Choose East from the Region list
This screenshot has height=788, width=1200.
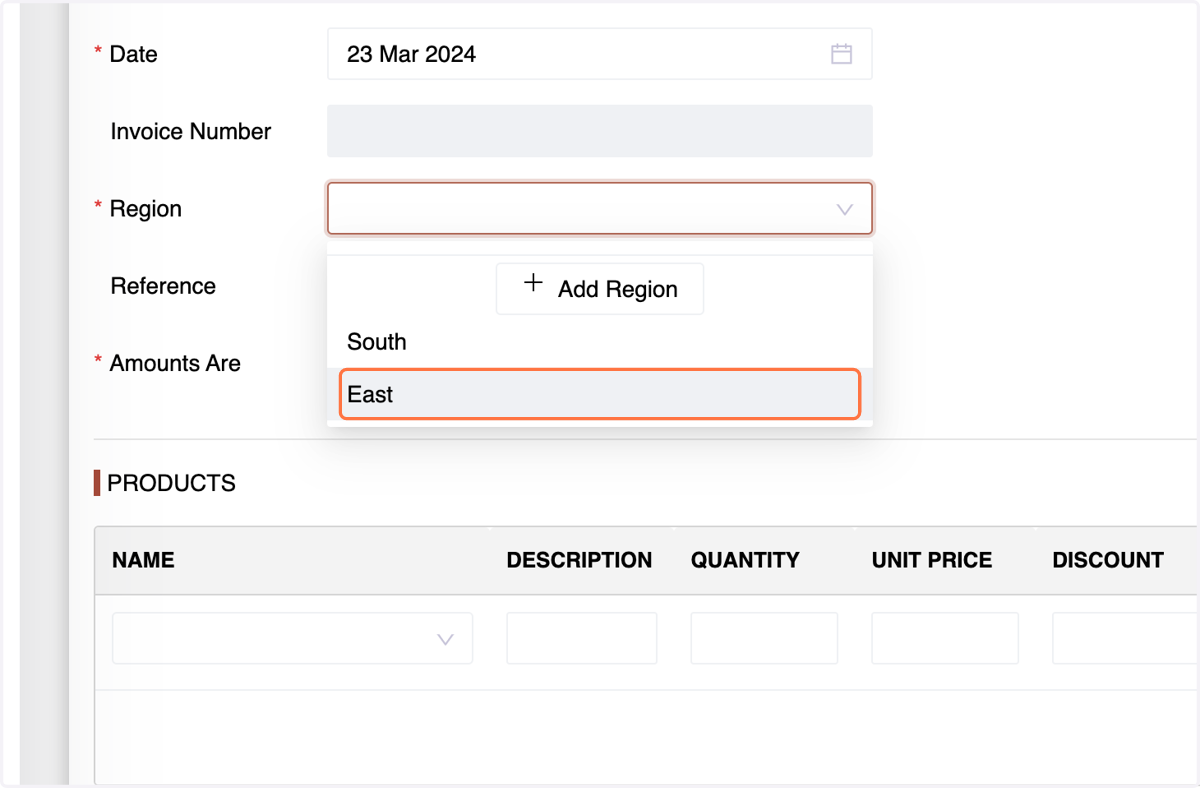coord(599,394)
